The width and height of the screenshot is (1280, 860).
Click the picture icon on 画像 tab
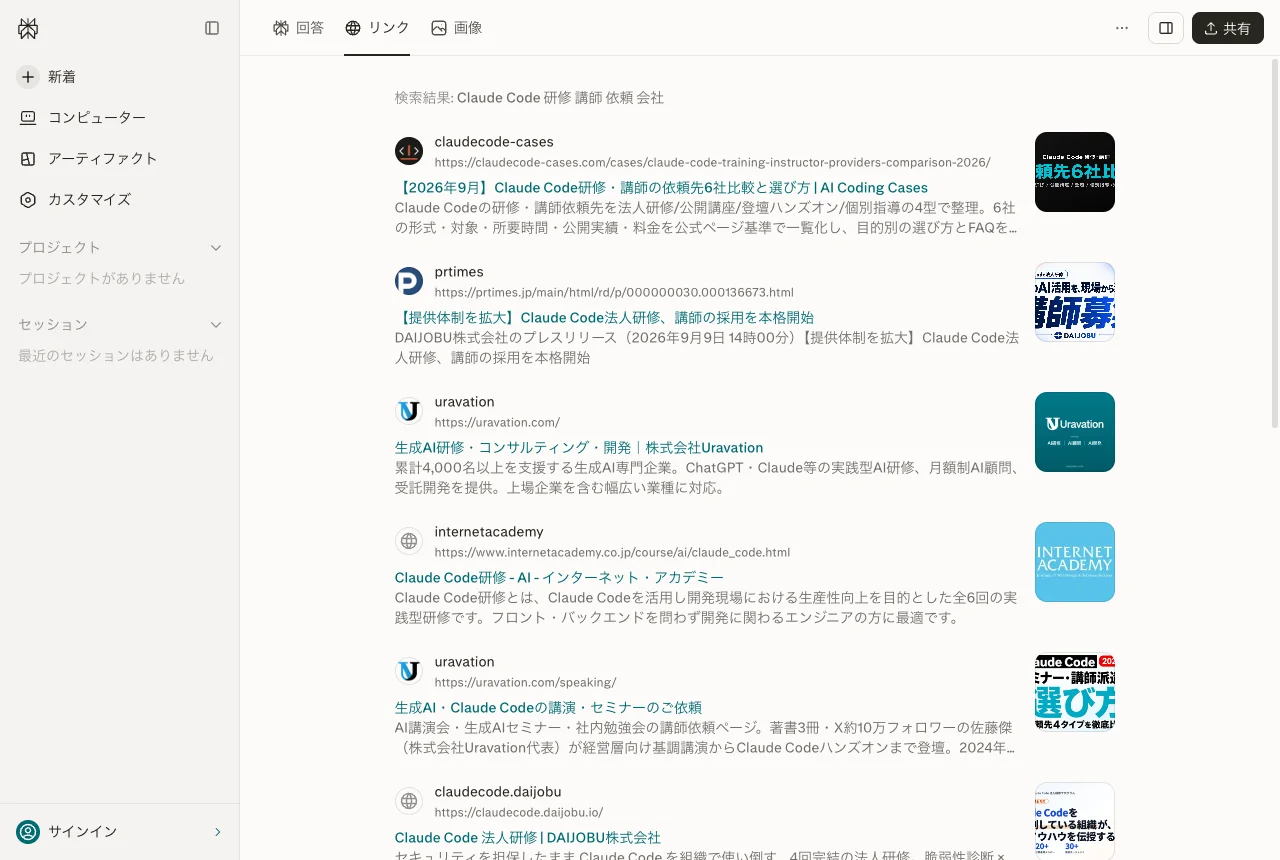click(x=438, y=28)
